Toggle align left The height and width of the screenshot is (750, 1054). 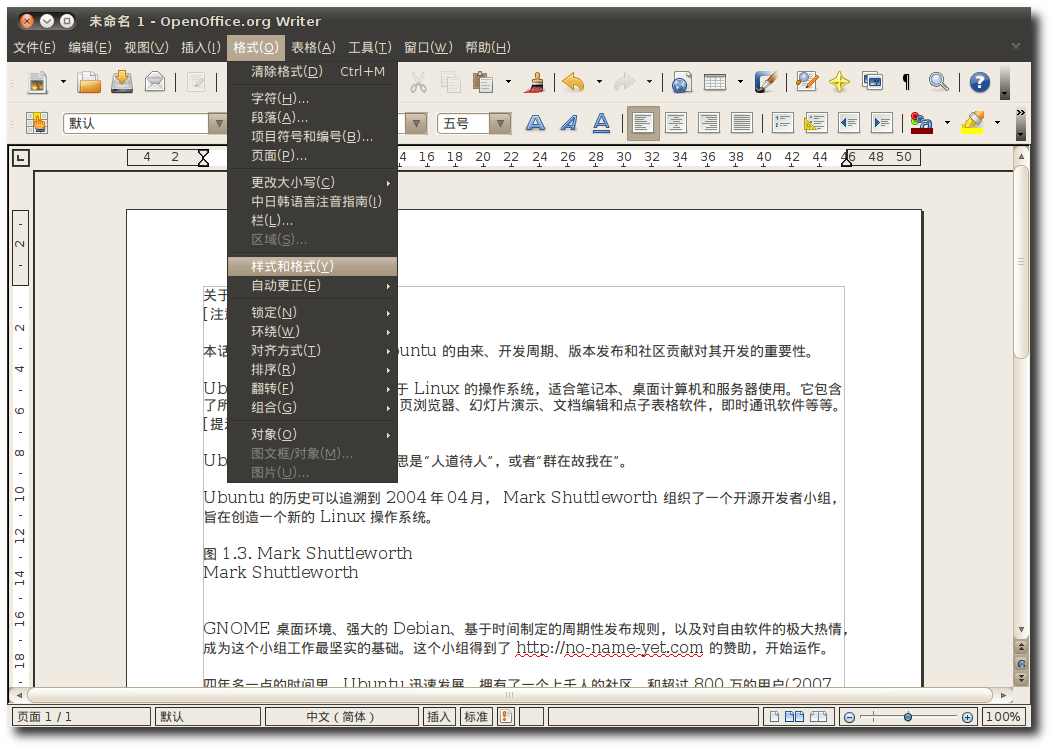point(643,123)
